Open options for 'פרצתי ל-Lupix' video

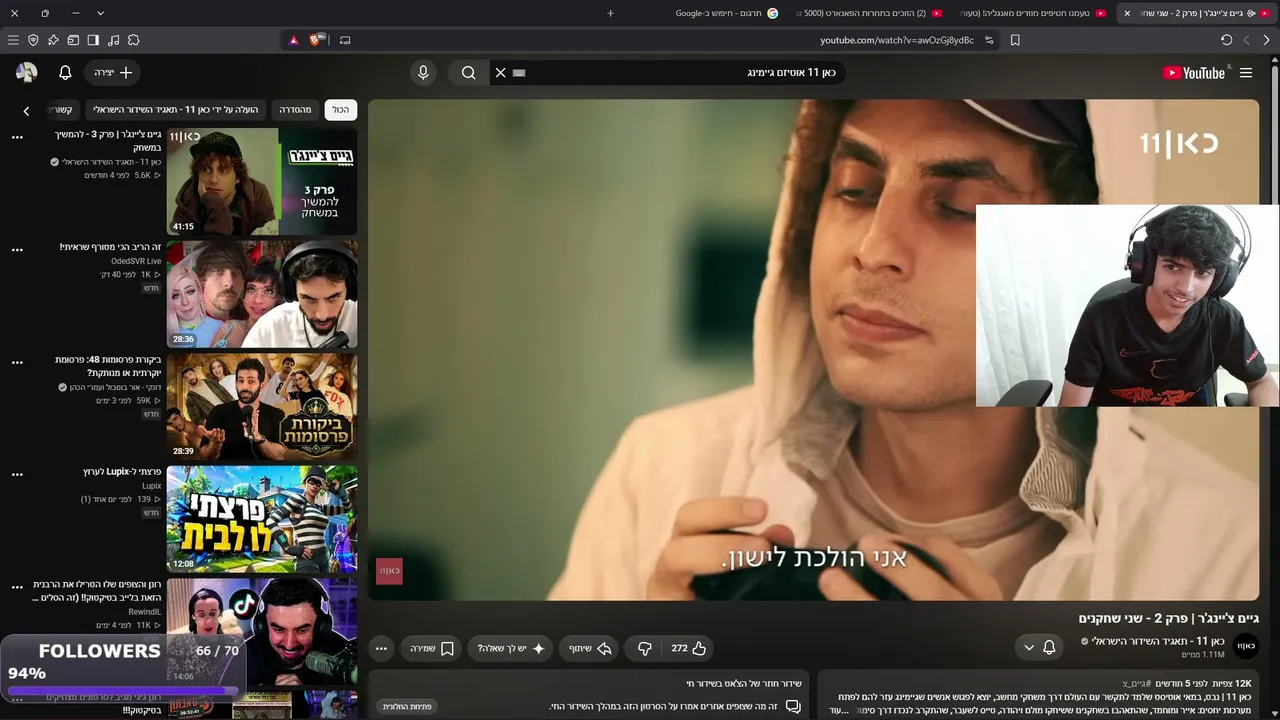coord(17,475)
